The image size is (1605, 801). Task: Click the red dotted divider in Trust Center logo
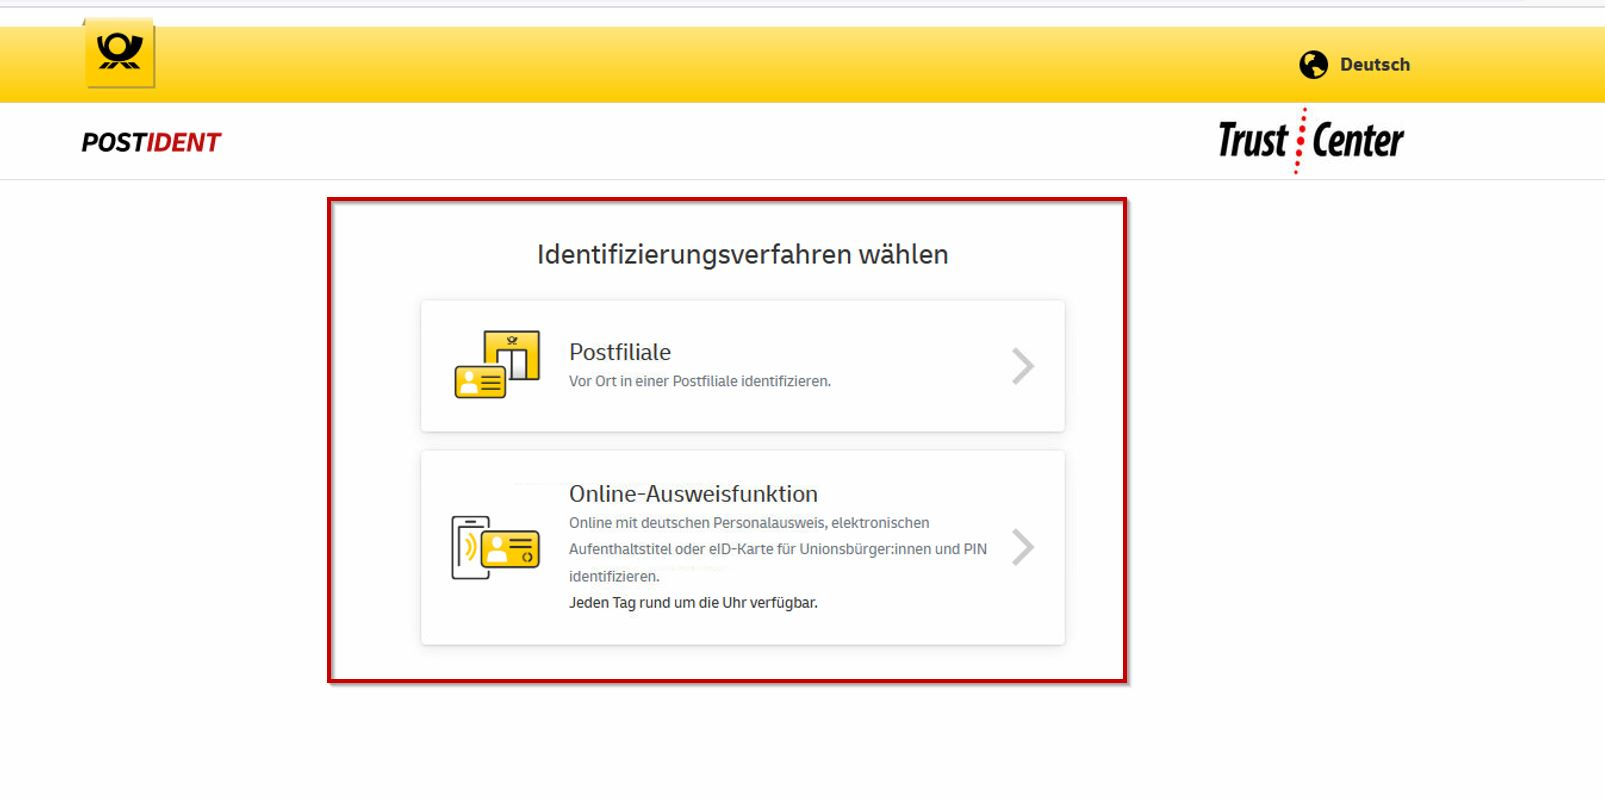(1301, 141)
